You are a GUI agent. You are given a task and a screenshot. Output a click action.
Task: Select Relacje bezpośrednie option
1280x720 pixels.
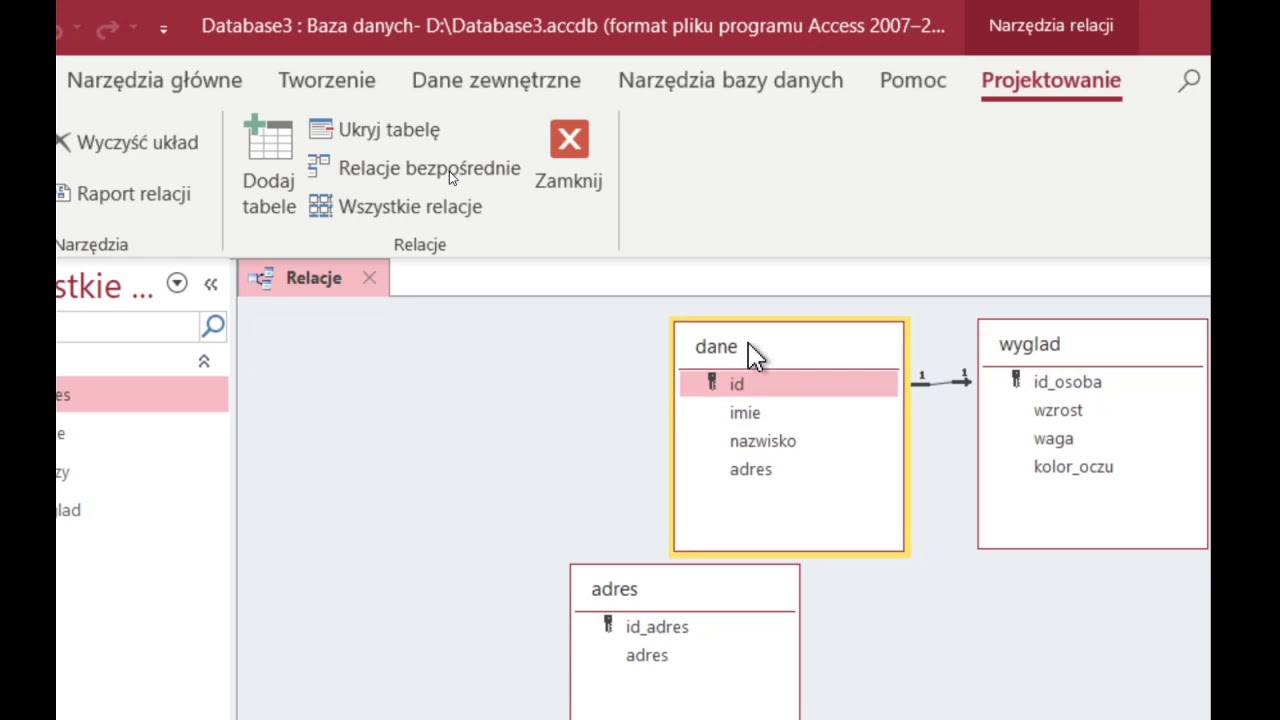coord(415,168)
